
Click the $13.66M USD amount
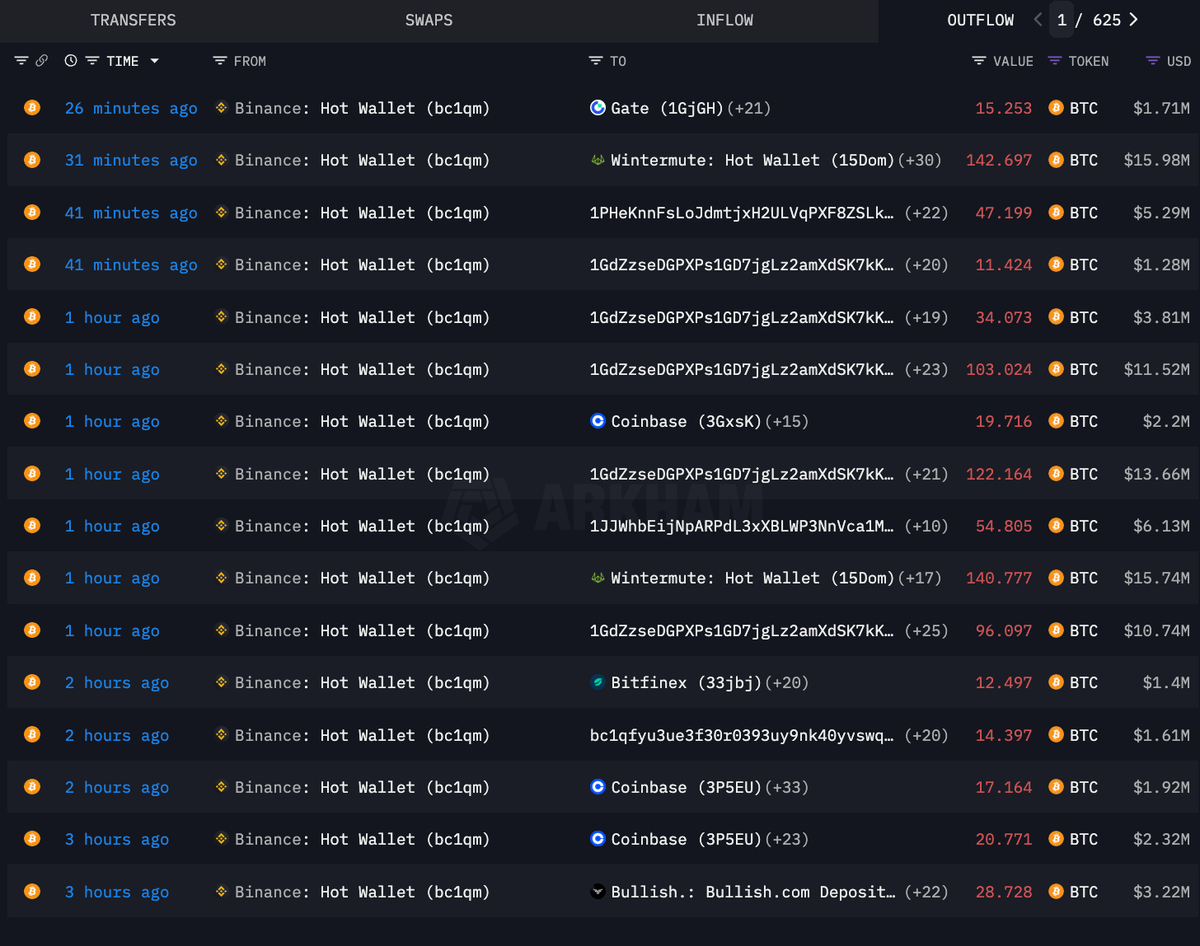click(1157, 474)
